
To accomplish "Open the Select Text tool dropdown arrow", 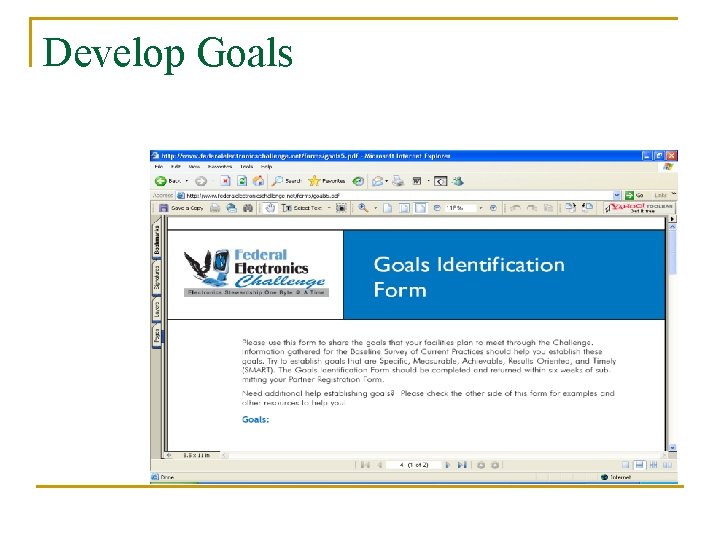I will pos(329,208).
